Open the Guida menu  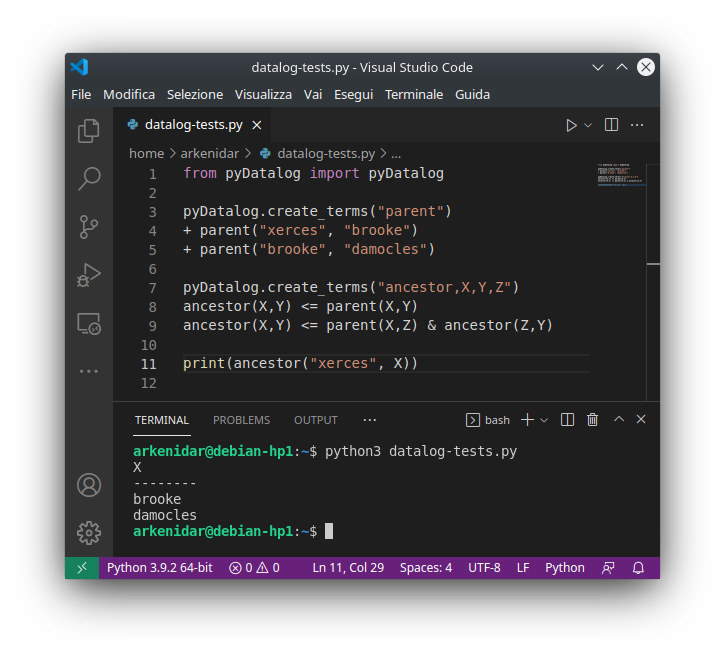[x=472, y=94]
